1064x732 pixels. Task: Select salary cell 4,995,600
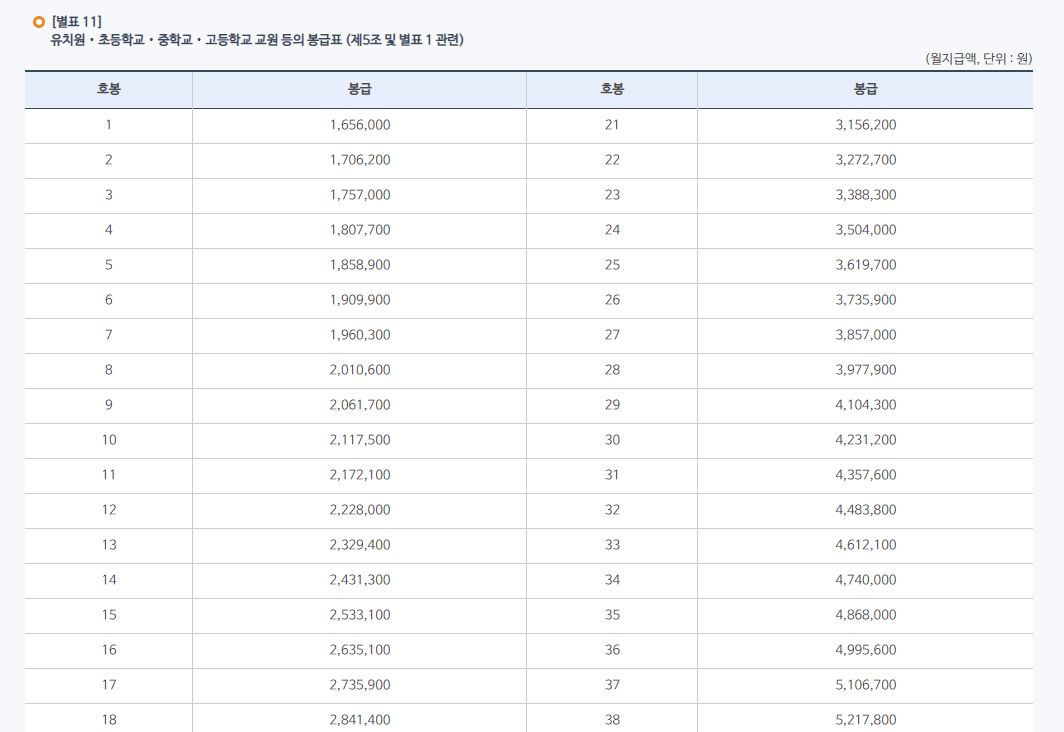click(865, 650)
